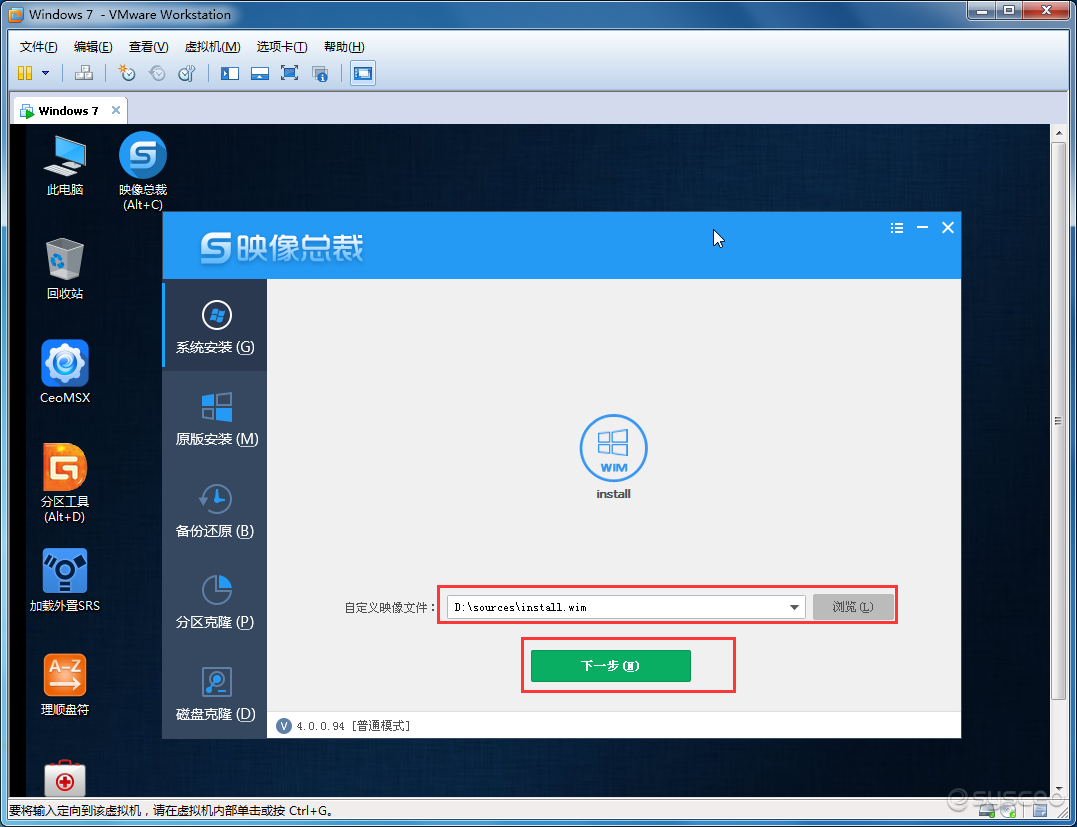Select the 加载外置SRS desktop icon
Screen dimensions: 1077x827
(x=65, y=580)
